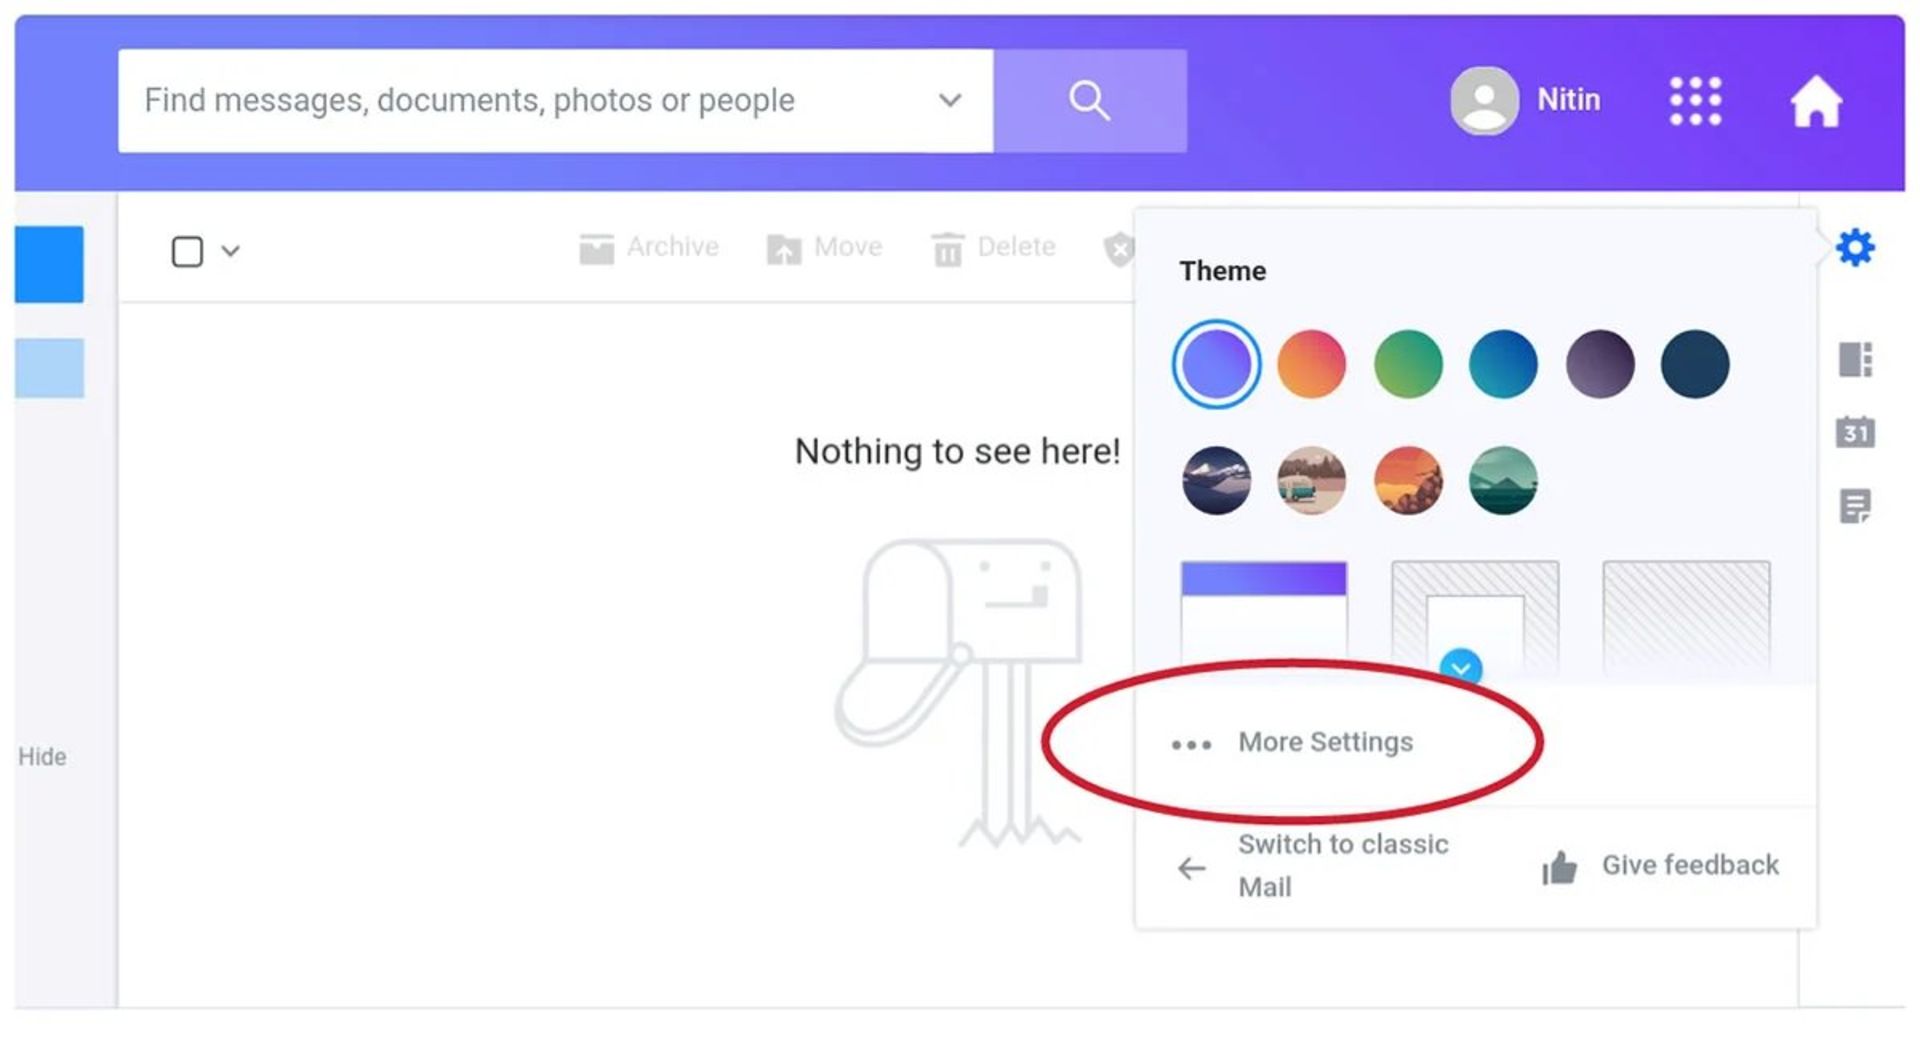Expand the search options dropdown arrow
Viewport: 1920px width, 1037px height.
(x=949, y=100)
